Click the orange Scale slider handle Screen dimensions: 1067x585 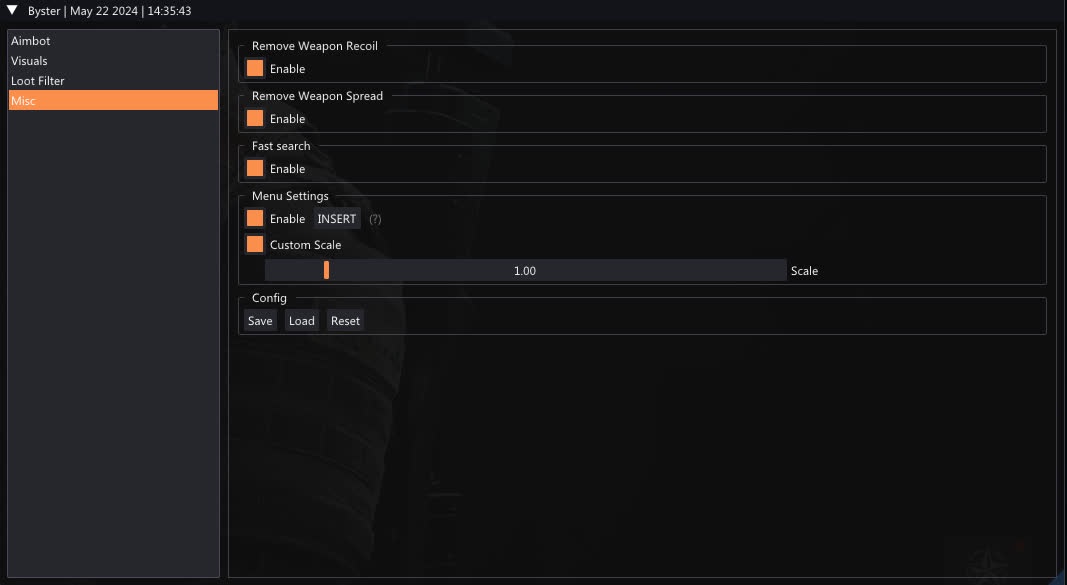click(x=326, y=270)
